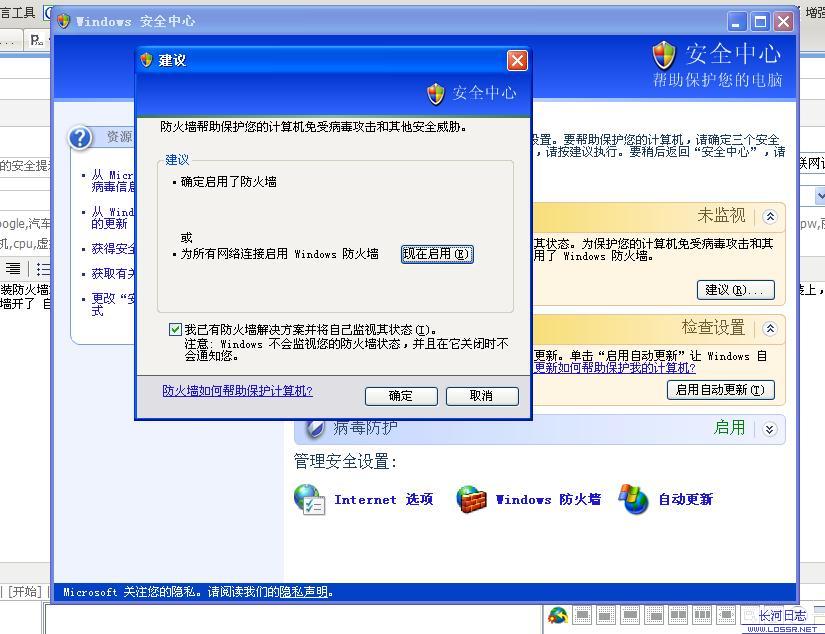
Task: Click the 获得安全 link in 资源 panel
Action: pos(113,248)
